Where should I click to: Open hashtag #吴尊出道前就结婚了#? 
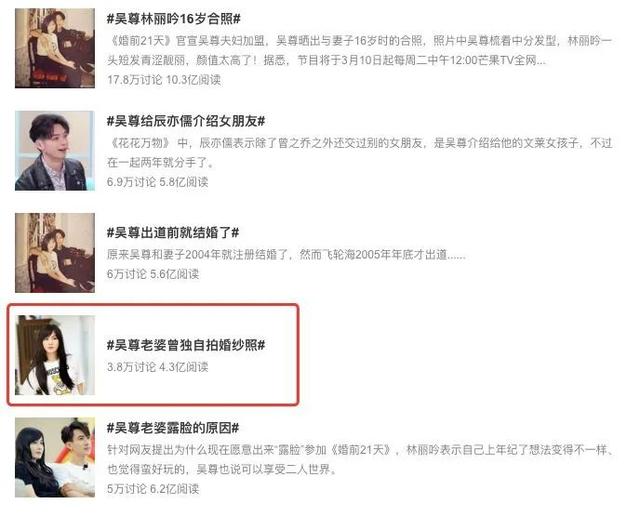[x=173, y=233]
